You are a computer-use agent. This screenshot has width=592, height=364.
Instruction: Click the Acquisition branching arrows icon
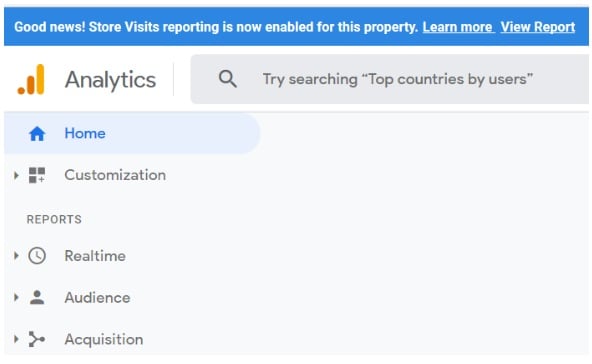(x=37, y=339)
